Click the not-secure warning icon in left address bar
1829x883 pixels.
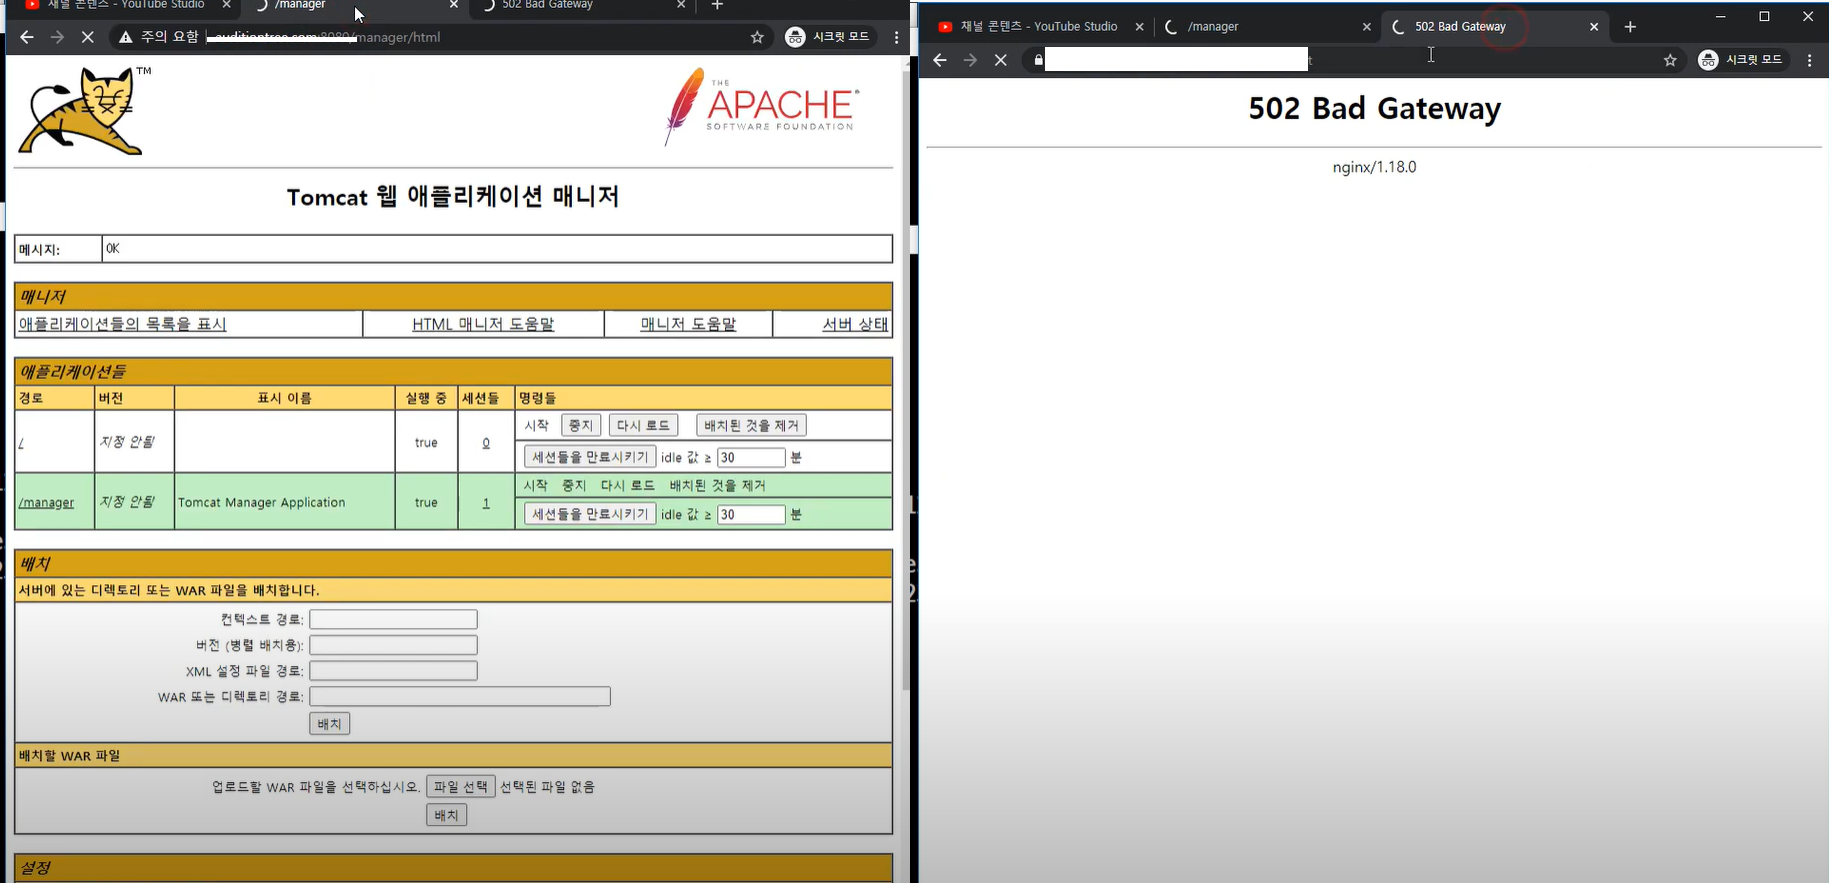click(125, 37)
